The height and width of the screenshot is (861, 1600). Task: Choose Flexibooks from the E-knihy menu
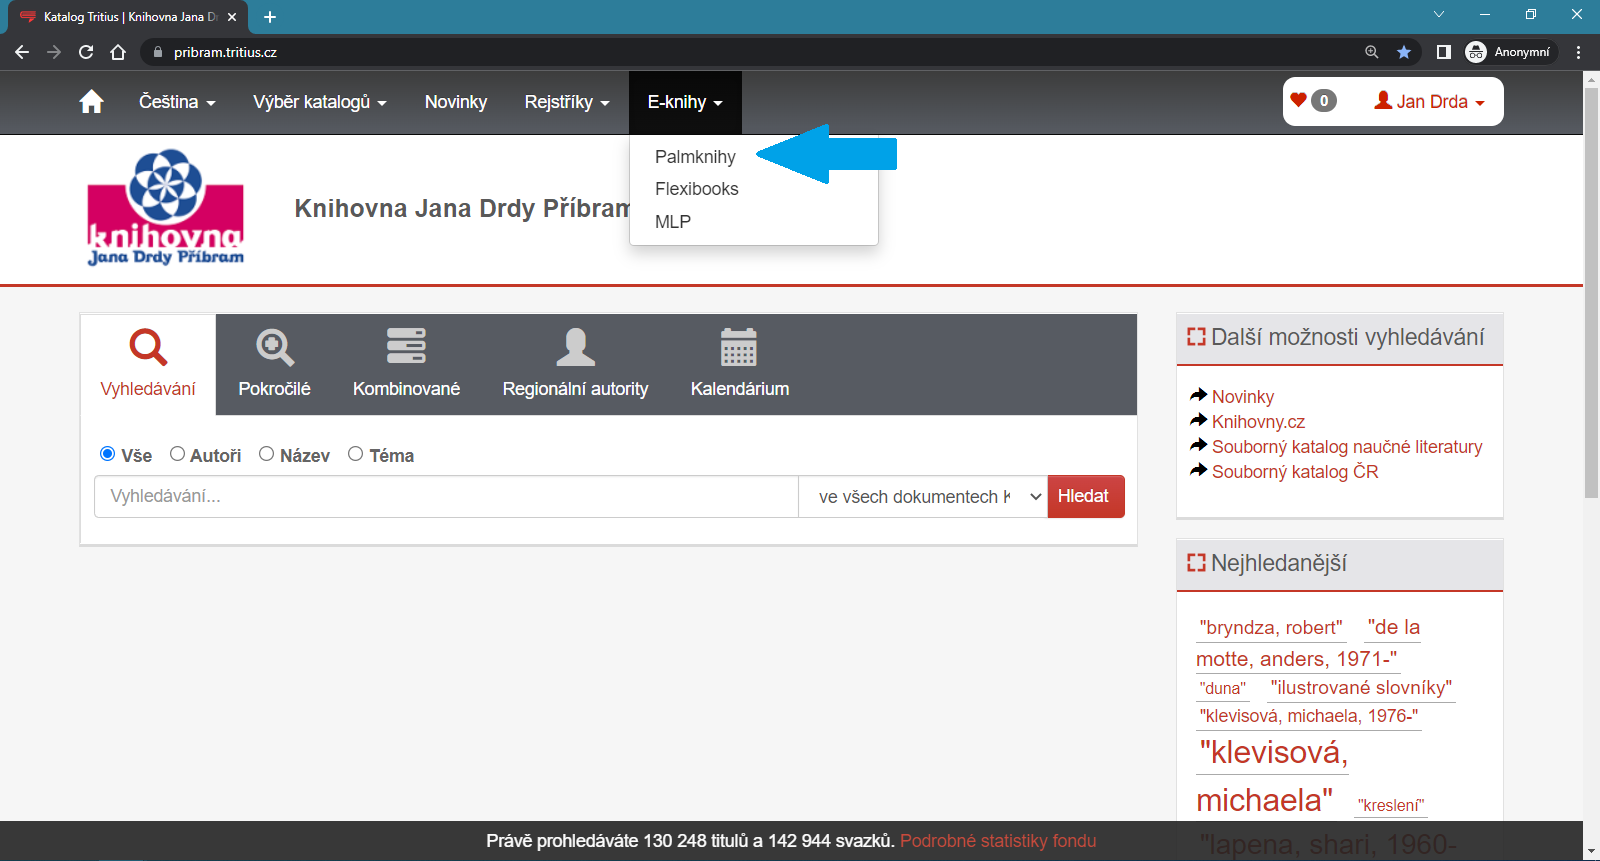[697, 189]
